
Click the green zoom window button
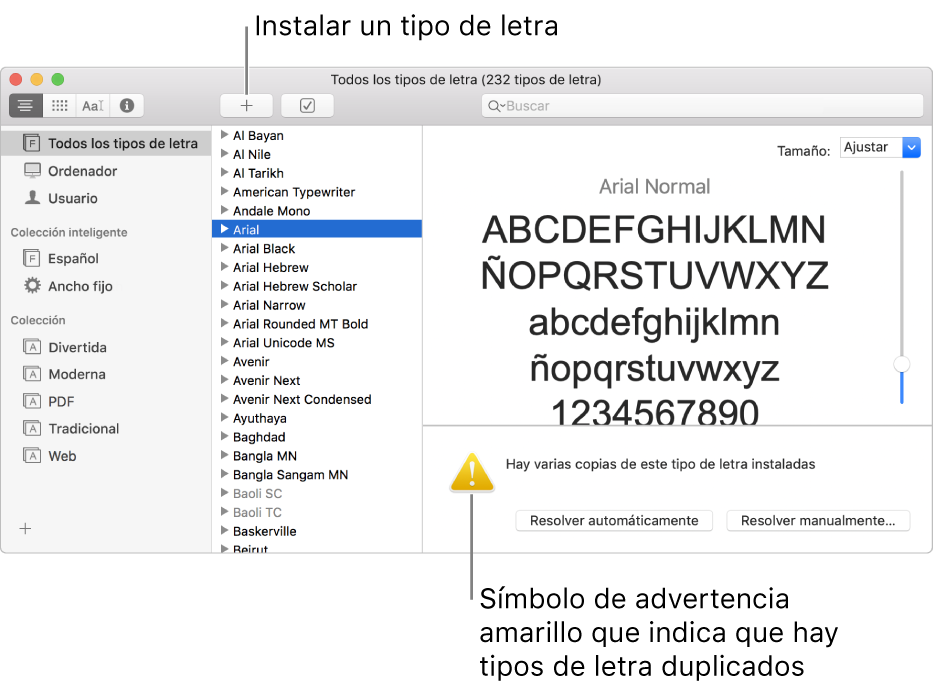pos(57,79)
